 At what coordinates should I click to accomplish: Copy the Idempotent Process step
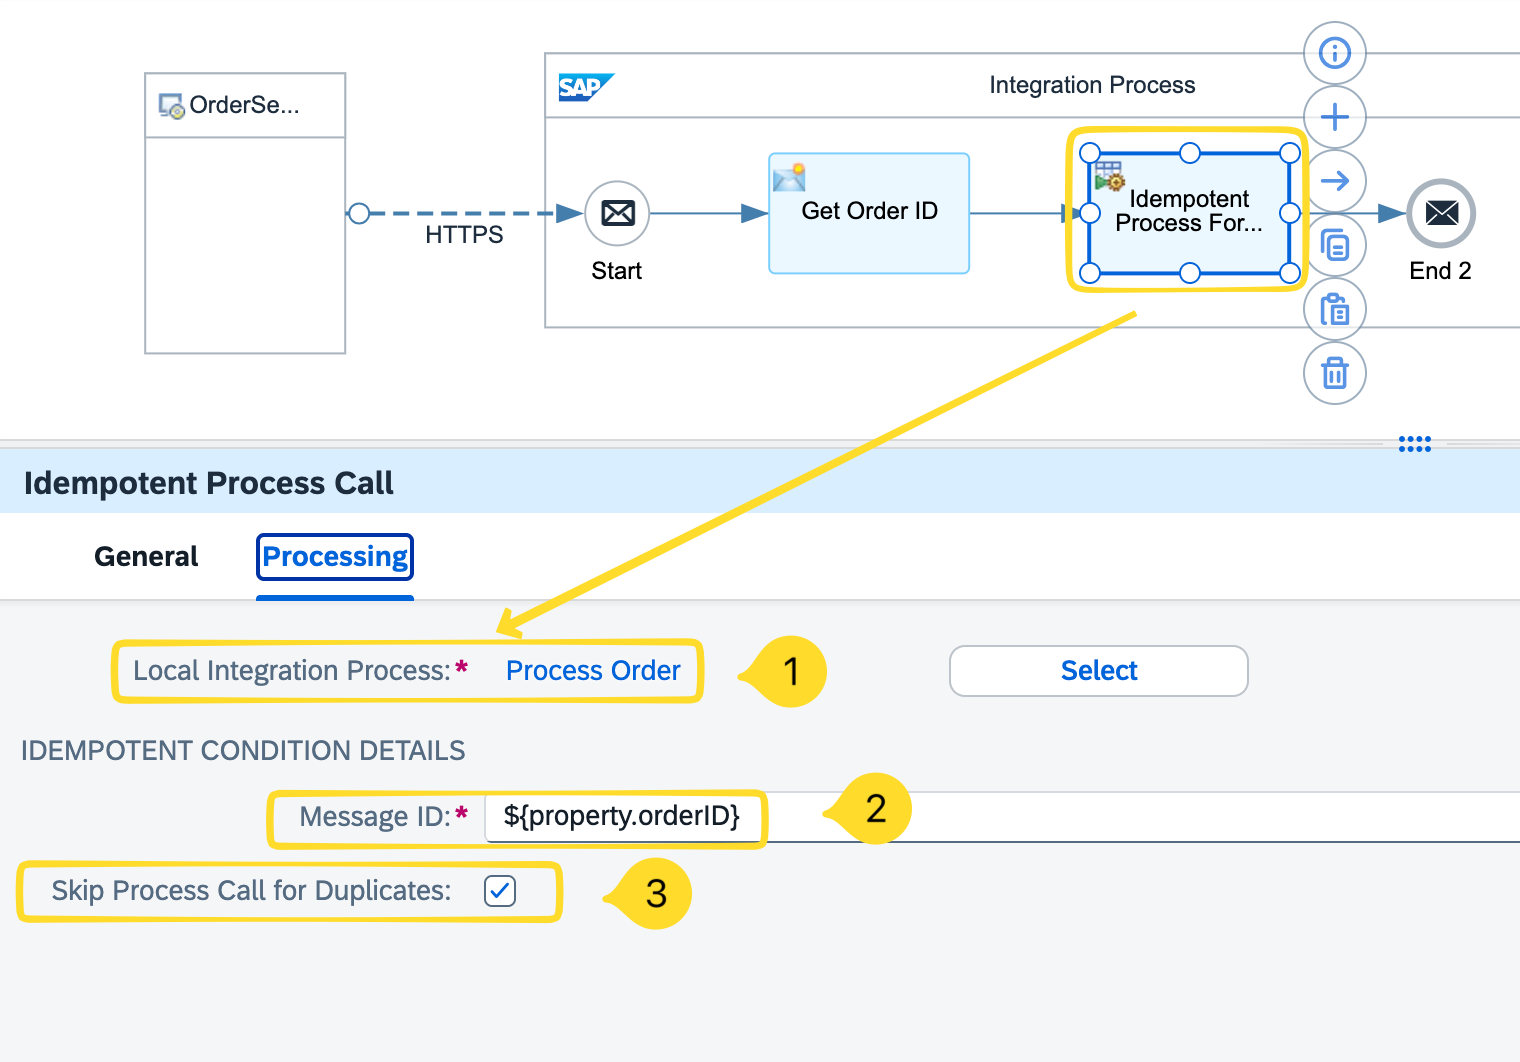point(1334,245)
